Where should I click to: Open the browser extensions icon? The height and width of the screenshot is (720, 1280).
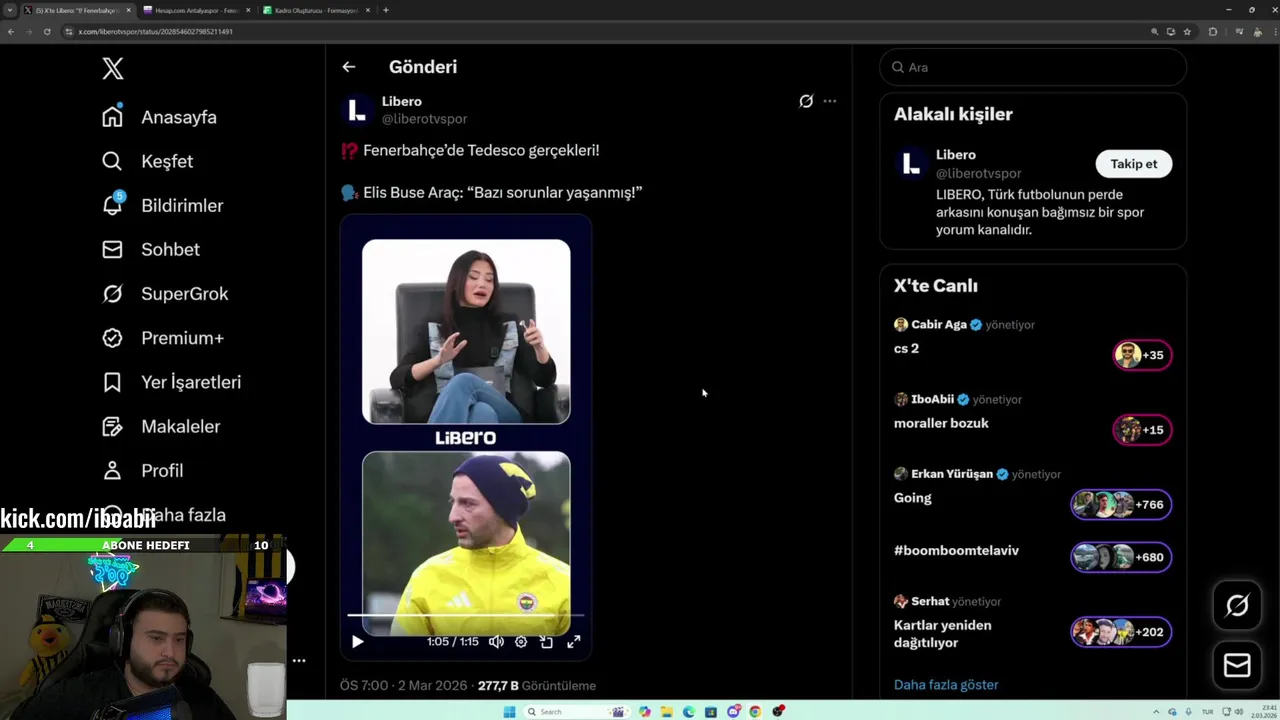[x=1213, y=32]
